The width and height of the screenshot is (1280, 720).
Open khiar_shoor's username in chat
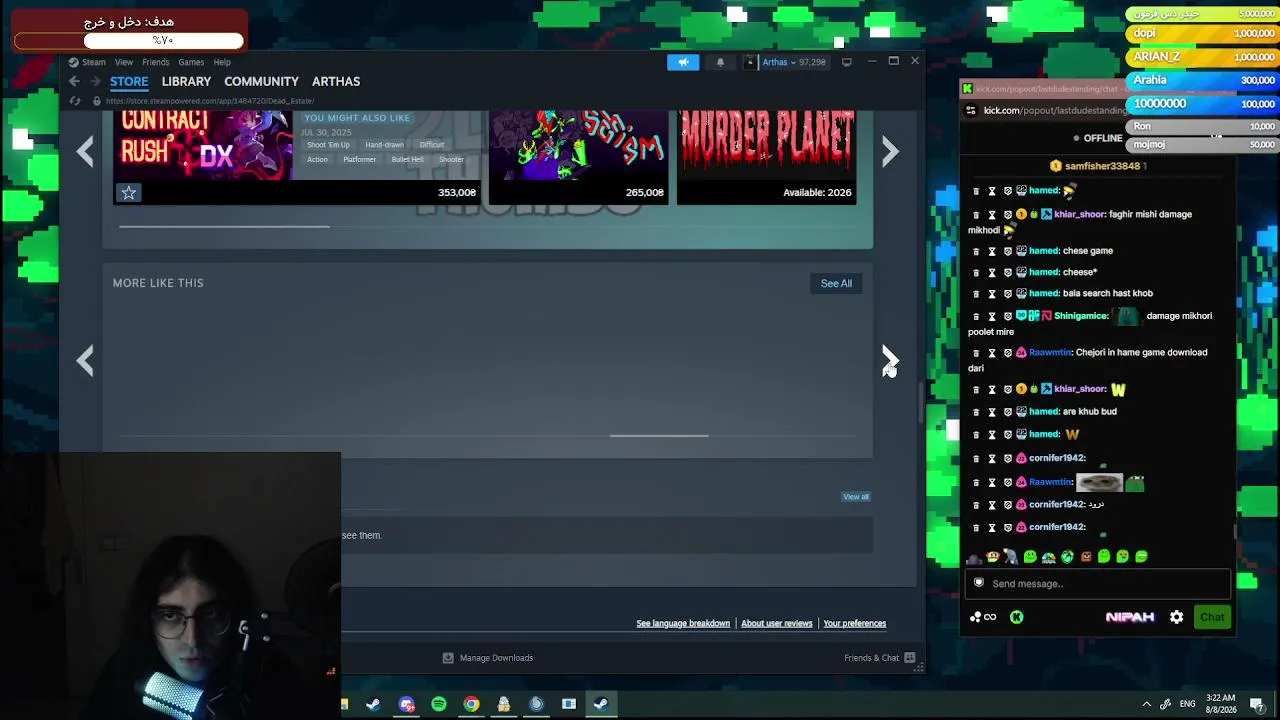pyautogui.click(x=1080, y=214)
